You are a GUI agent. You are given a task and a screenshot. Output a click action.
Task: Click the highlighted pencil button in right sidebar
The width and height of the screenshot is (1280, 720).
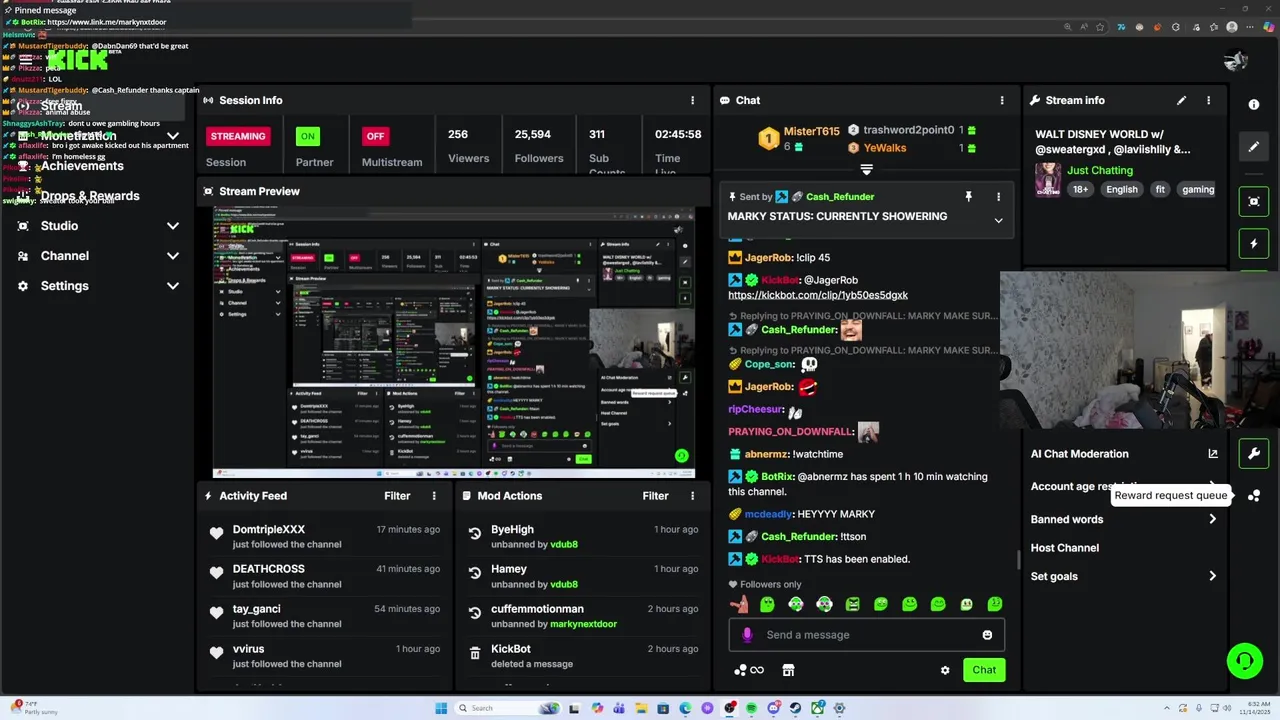point(1254,147)
